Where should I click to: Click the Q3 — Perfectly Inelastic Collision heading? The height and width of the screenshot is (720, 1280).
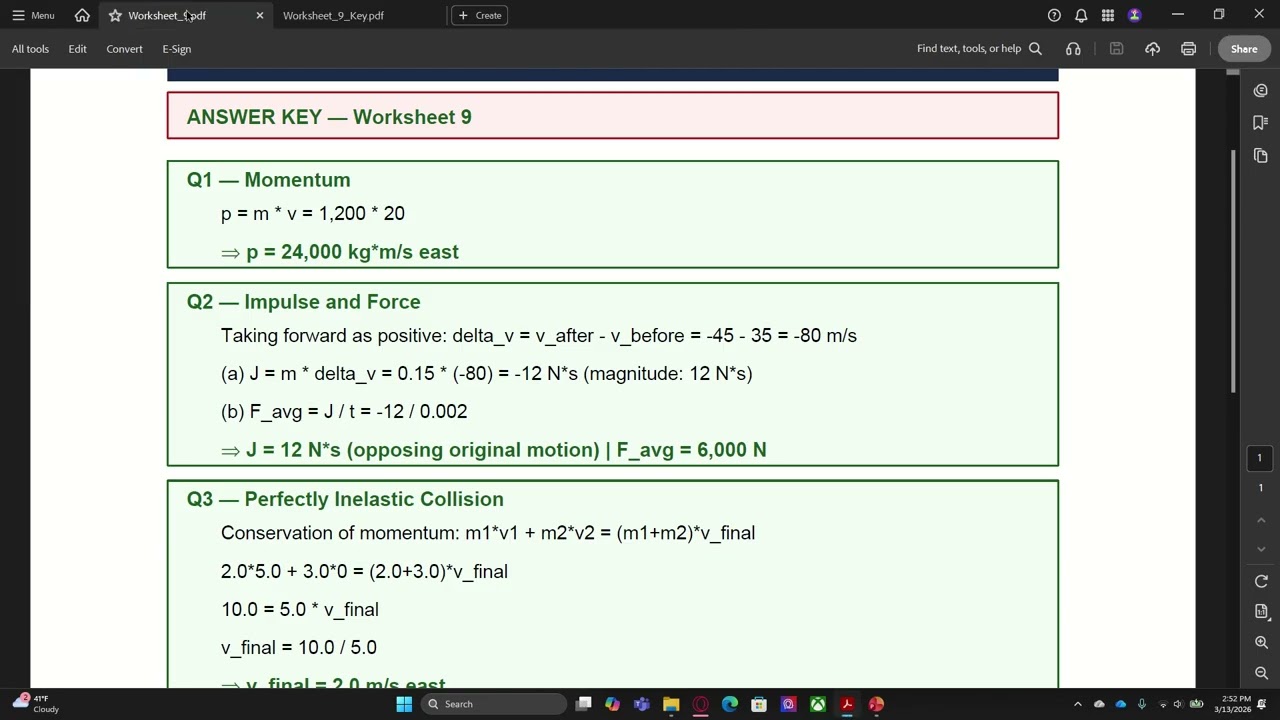(x=345, y=499)
